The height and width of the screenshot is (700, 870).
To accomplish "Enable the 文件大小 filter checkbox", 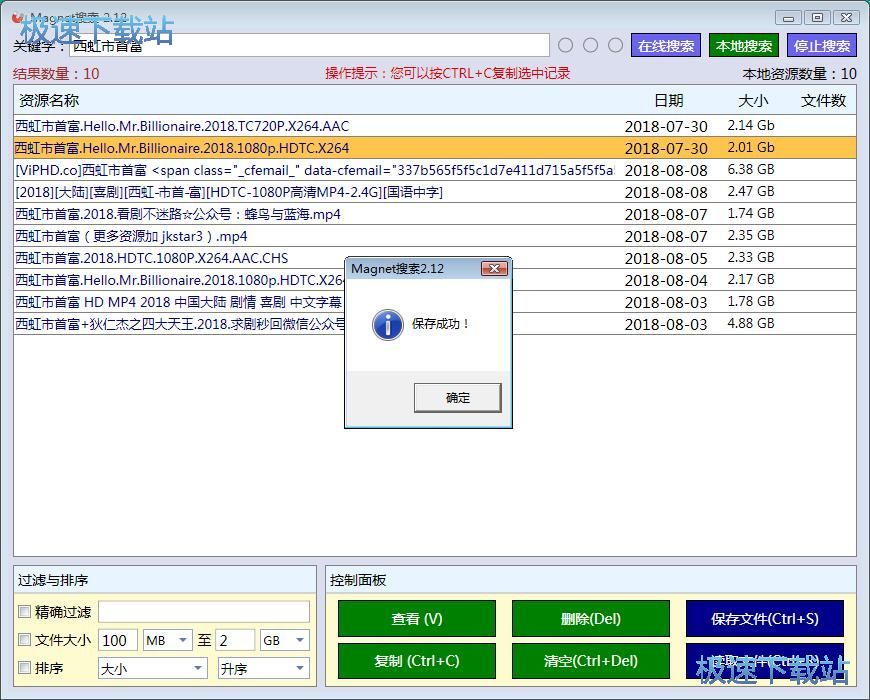I will click(x=24, y=640).
